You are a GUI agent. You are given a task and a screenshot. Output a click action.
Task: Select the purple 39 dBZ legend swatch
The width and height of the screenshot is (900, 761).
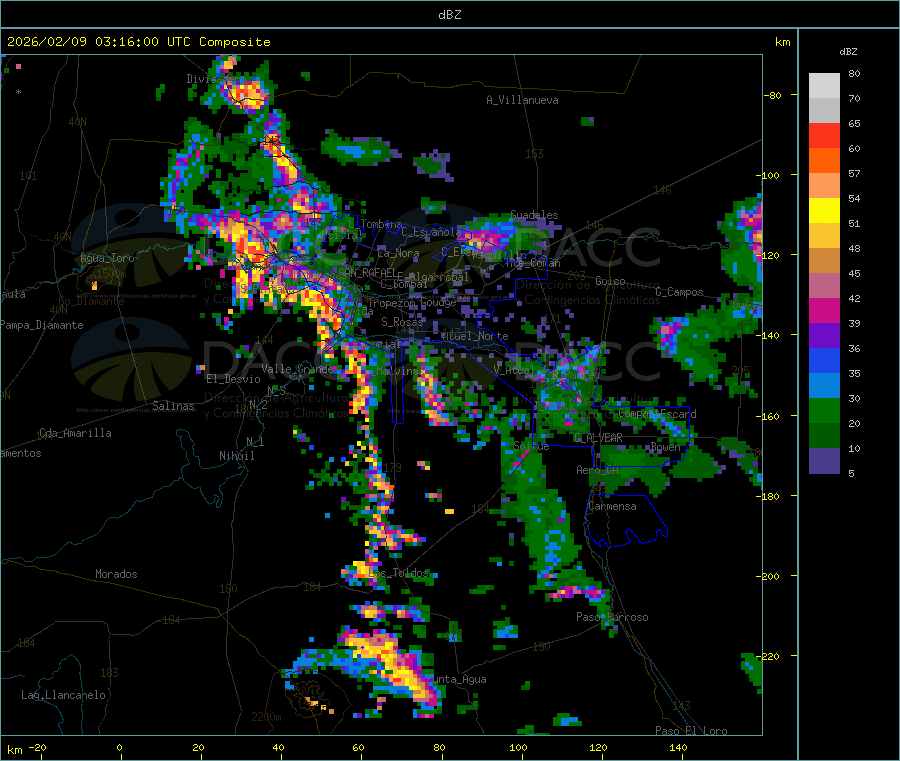click(824, 335)
